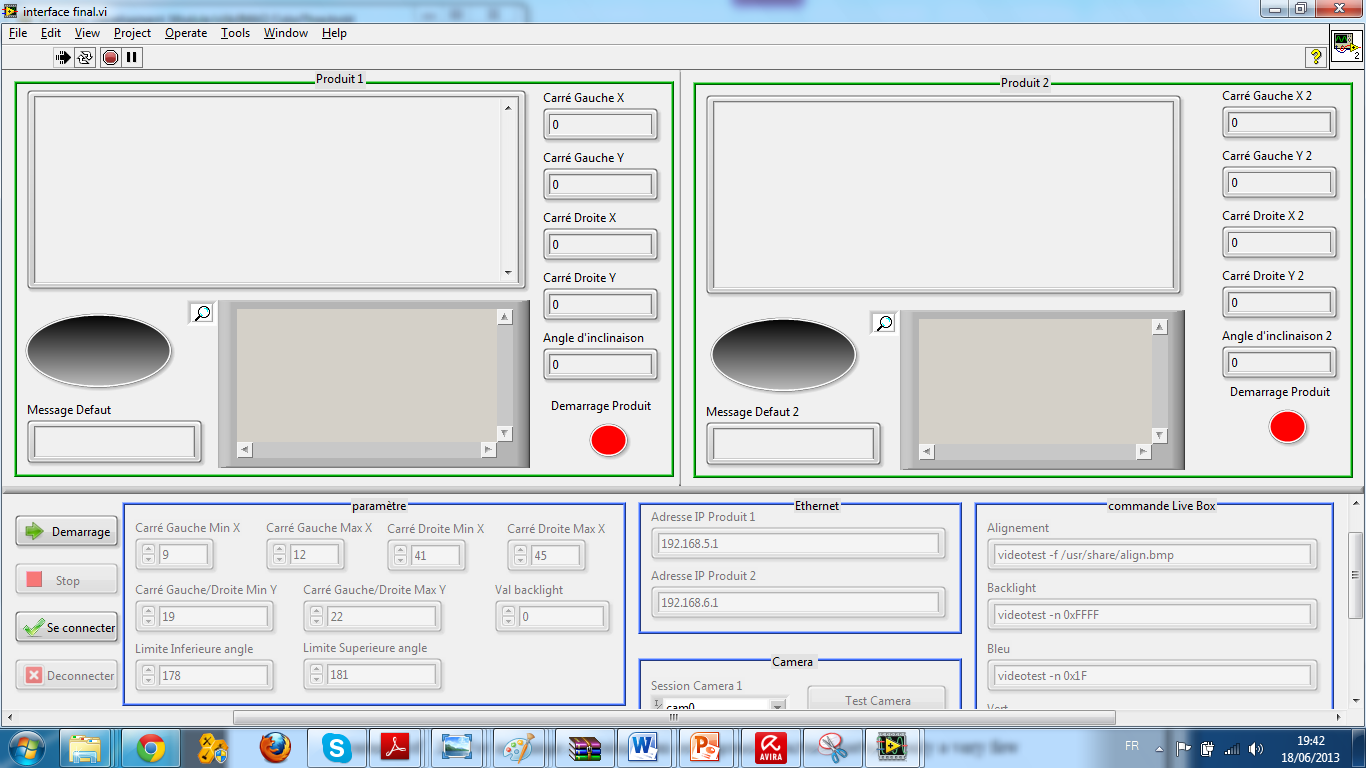Open the Tools menu
The width and height of the screenshot is (1366, 768).
pos(235,33)
